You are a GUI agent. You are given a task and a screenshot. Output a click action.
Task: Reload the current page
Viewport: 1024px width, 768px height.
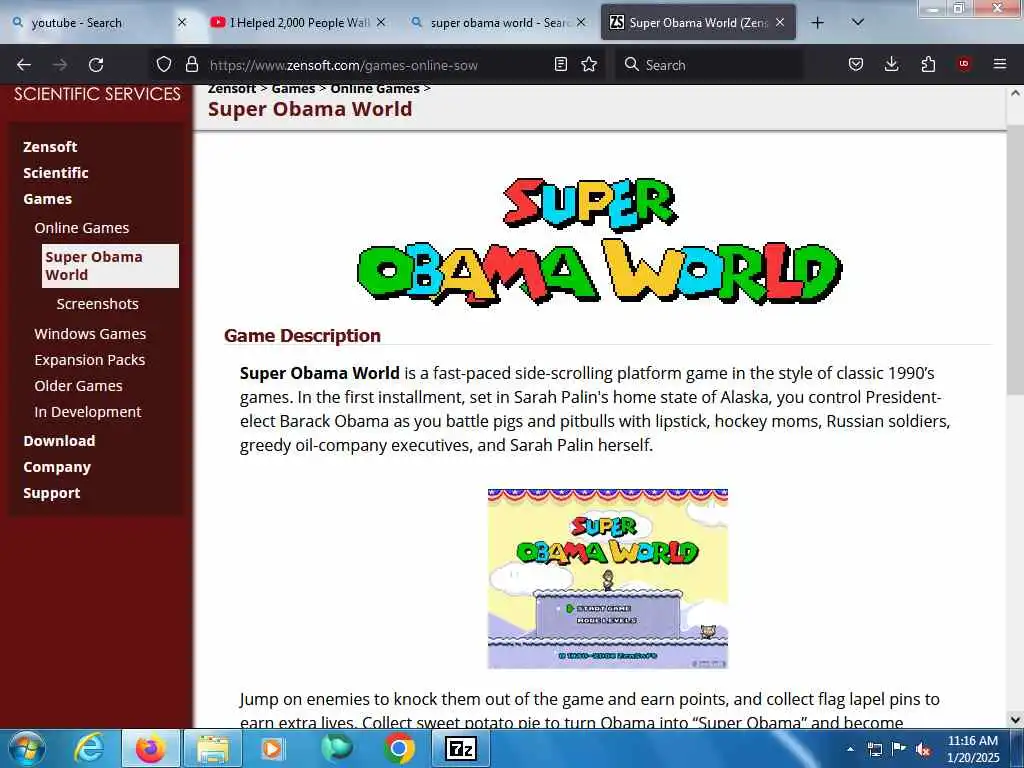96,65
